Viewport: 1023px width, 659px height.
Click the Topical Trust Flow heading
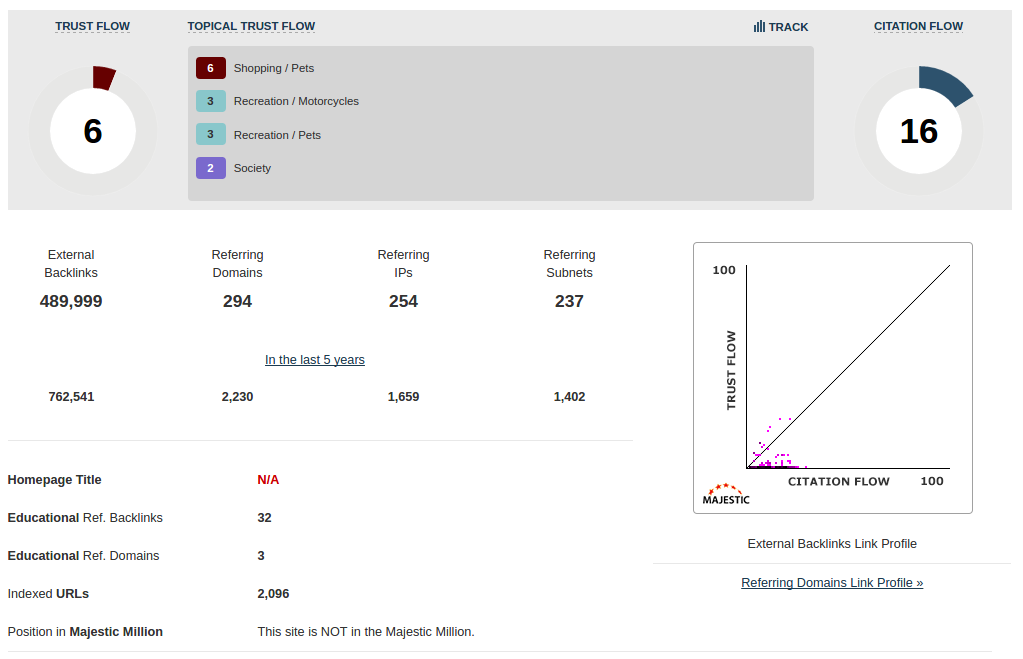[x=251, y=27]
